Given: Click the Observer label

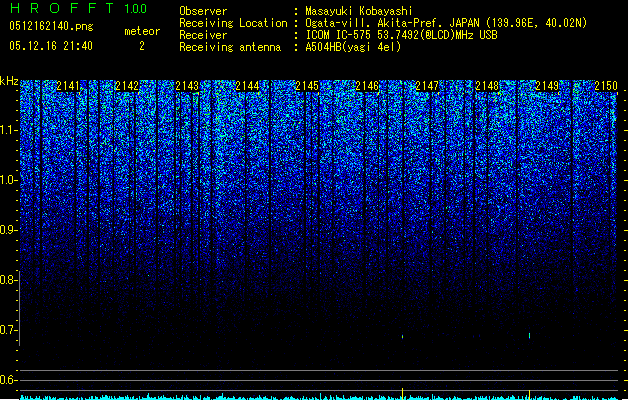Looking at the screenshot, I should pyautogui.click(x=203, y=11).
